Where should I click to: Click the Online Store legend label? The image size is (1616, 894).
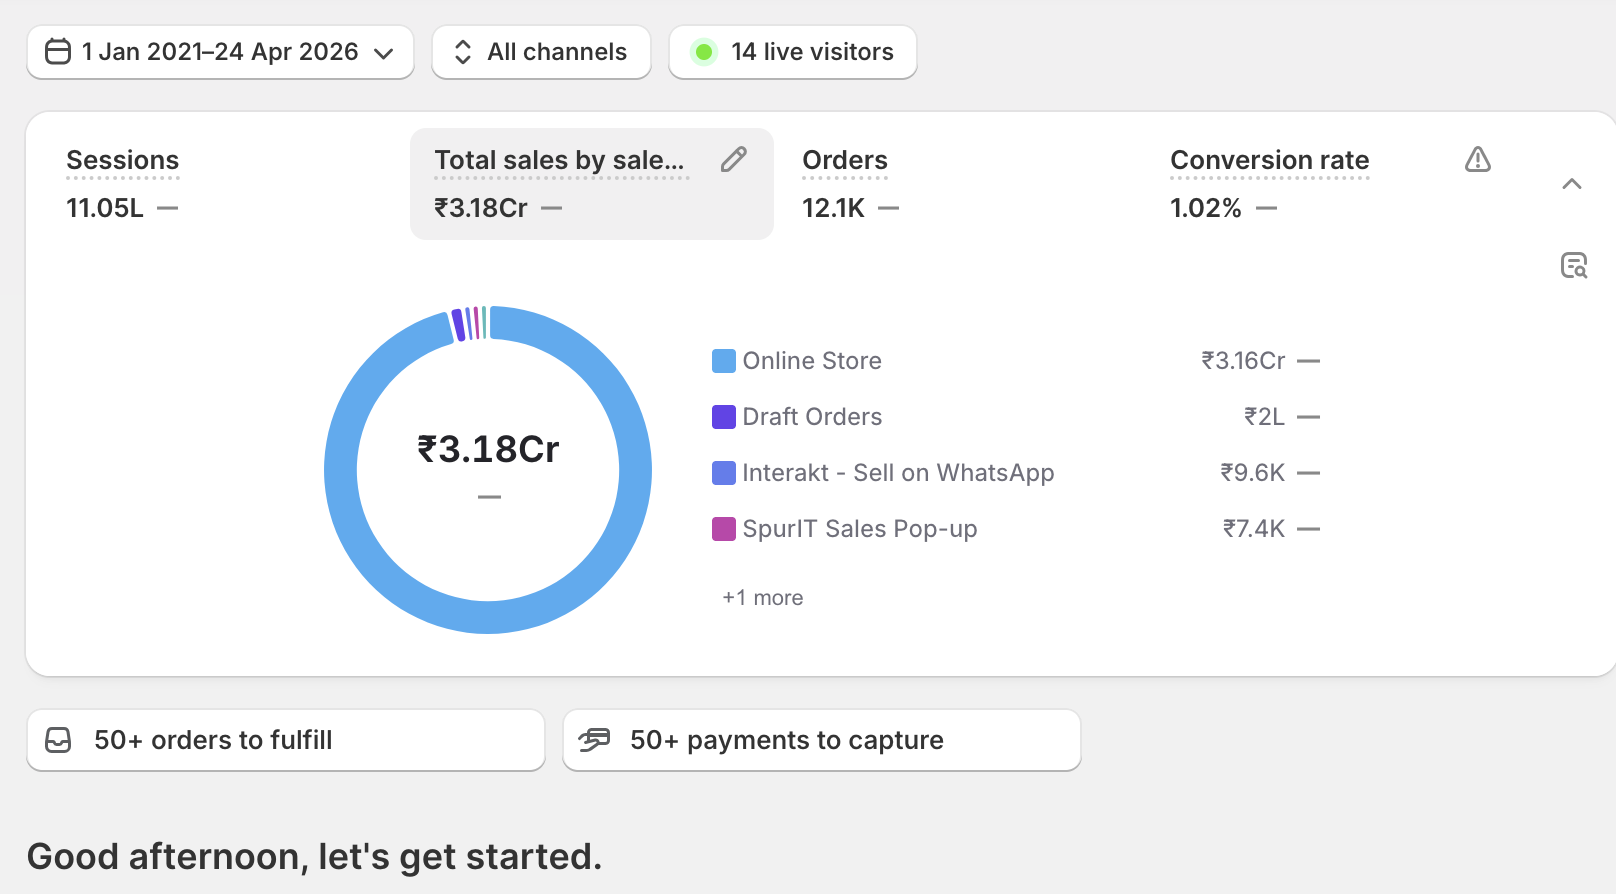pos(812,361)
